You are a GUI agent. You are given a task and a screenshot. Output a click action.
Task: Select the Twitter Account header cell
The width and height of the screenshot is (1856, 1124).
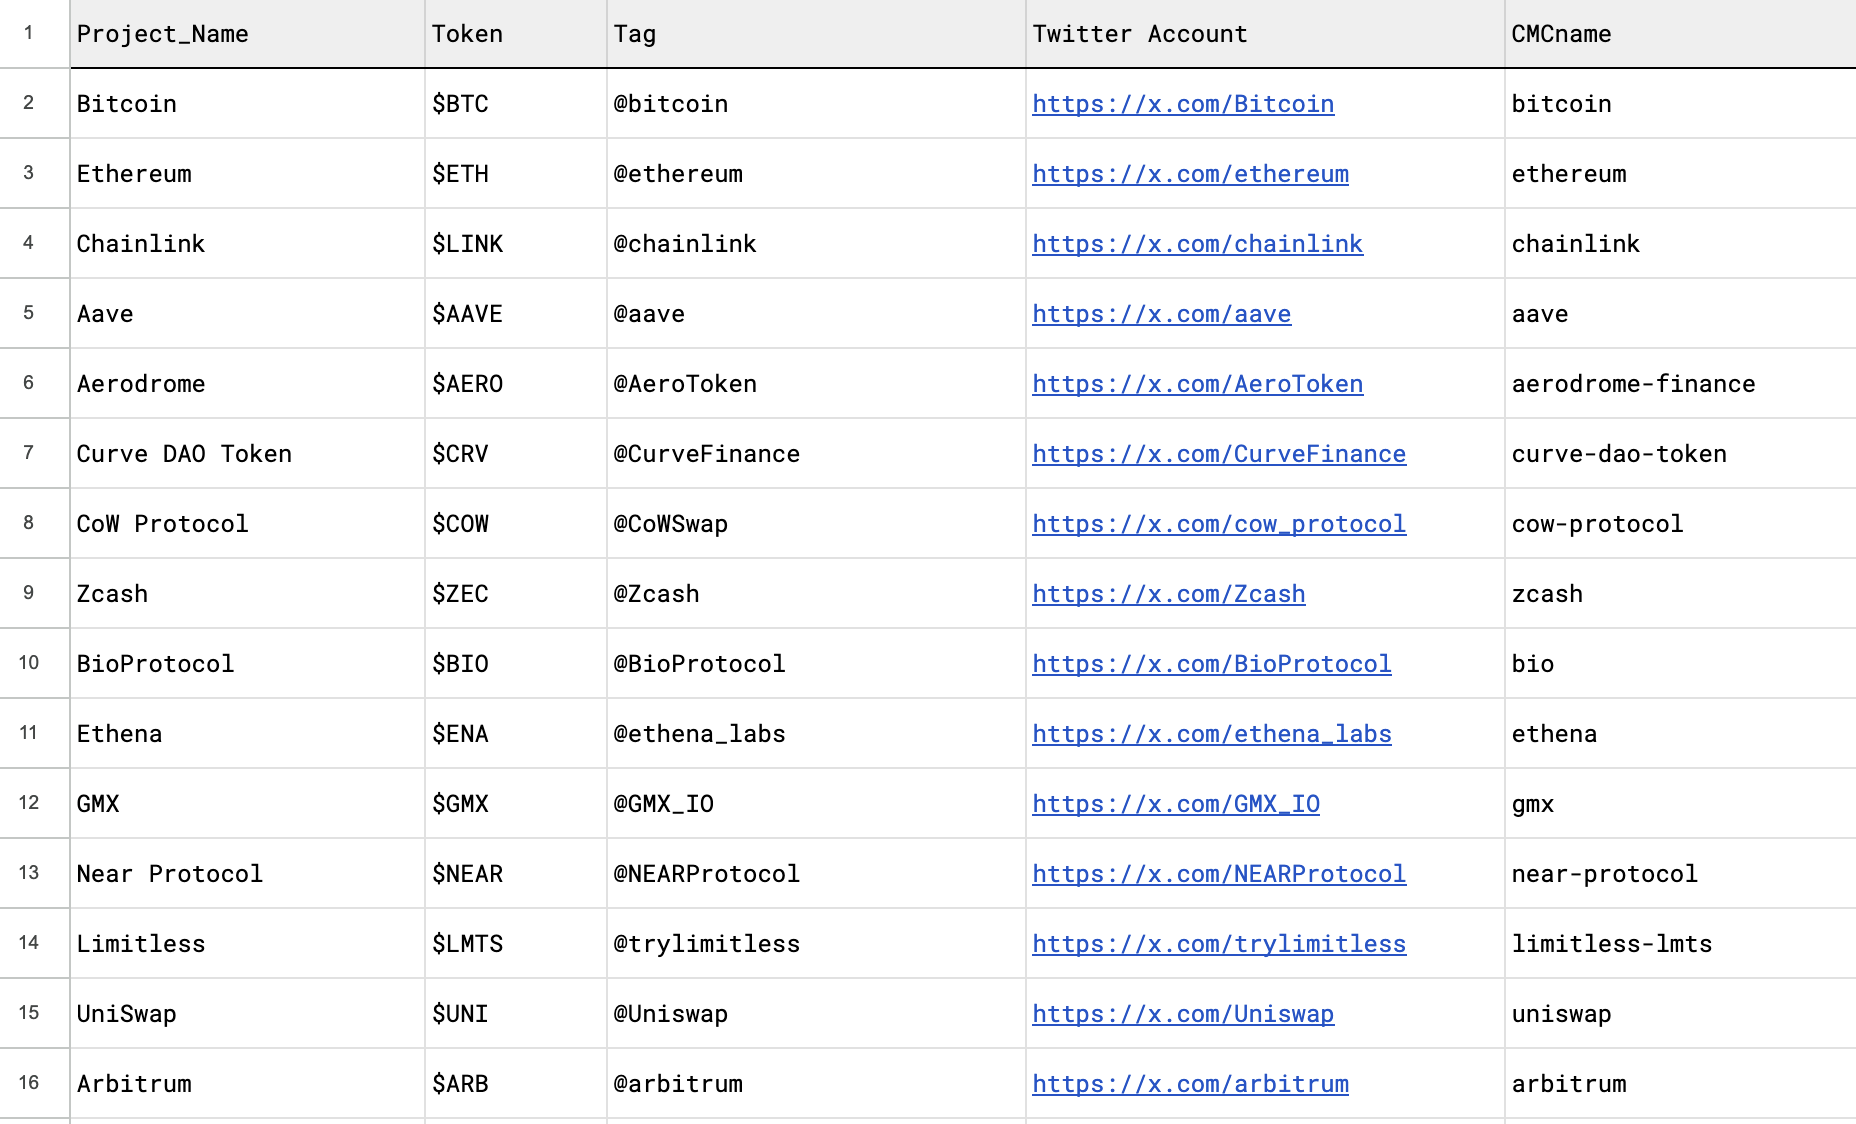point(1264,34)
